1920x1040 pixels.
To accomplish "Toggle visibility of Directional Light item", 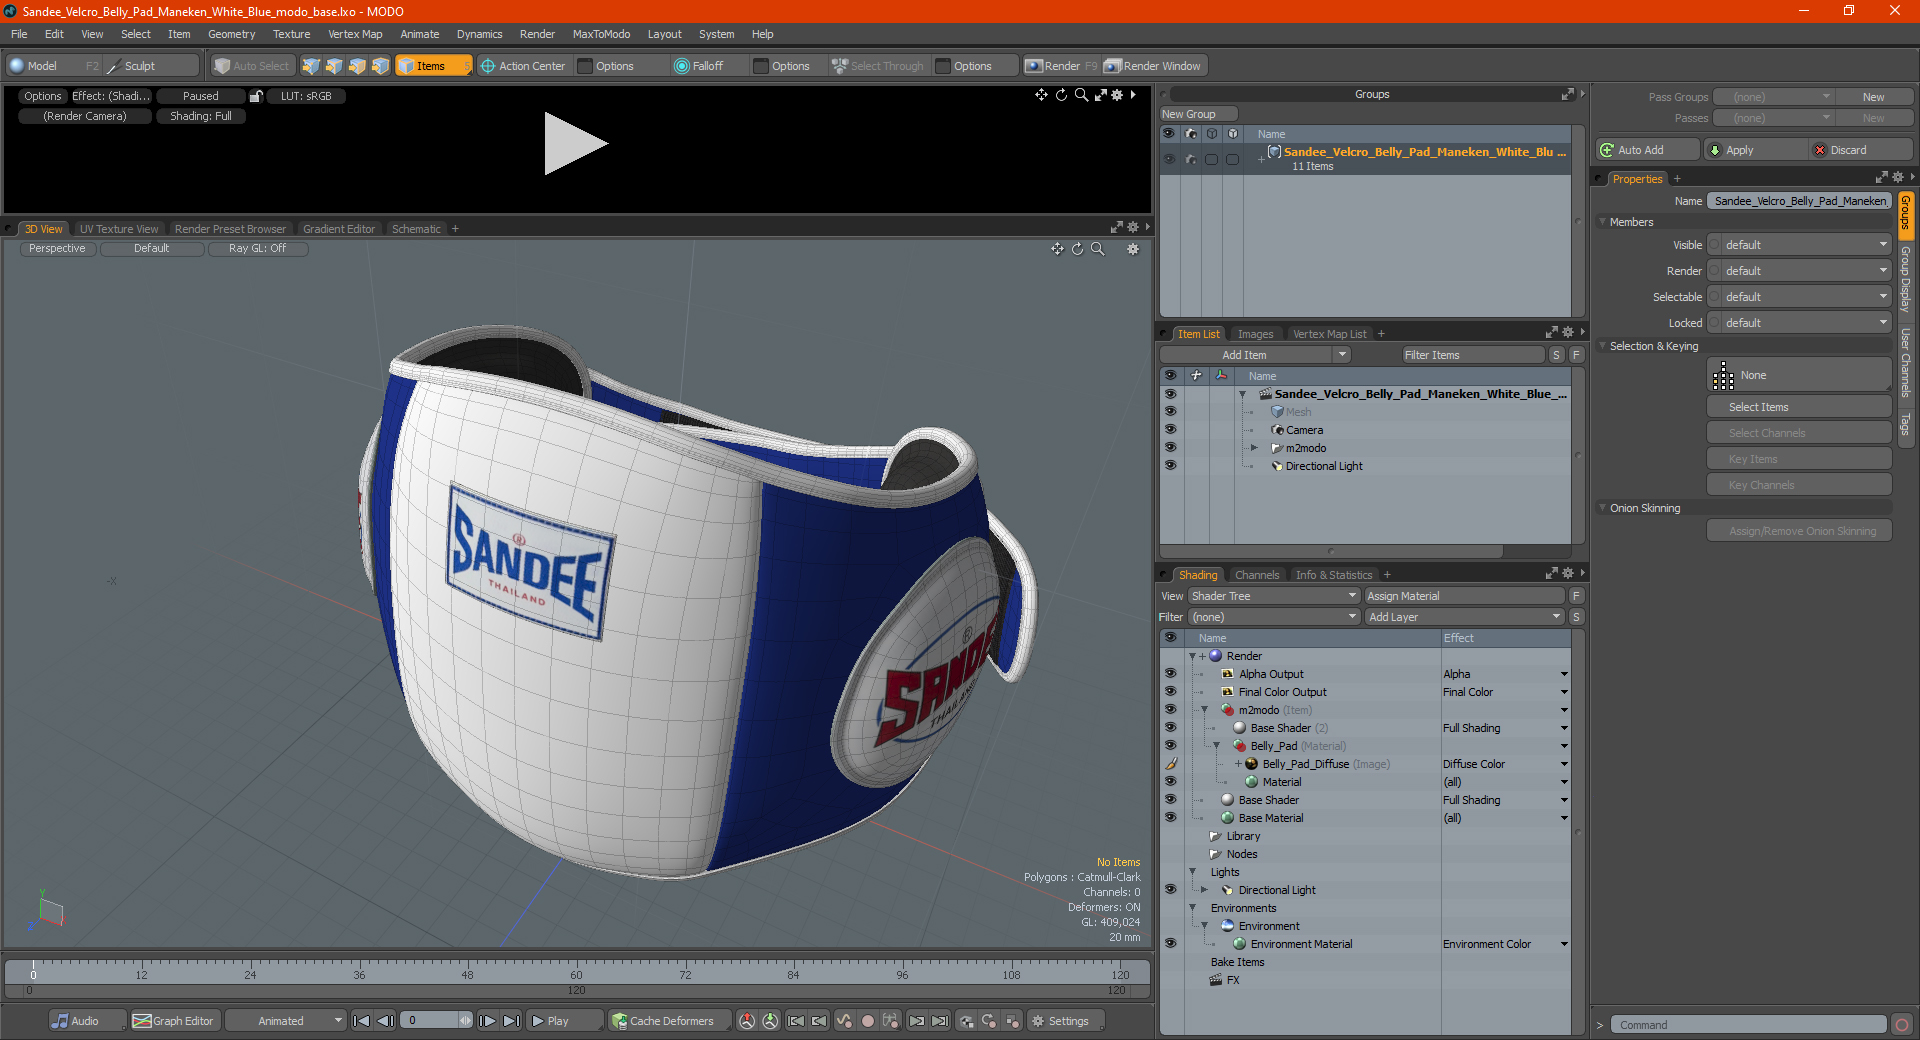I will [1170, 466].
